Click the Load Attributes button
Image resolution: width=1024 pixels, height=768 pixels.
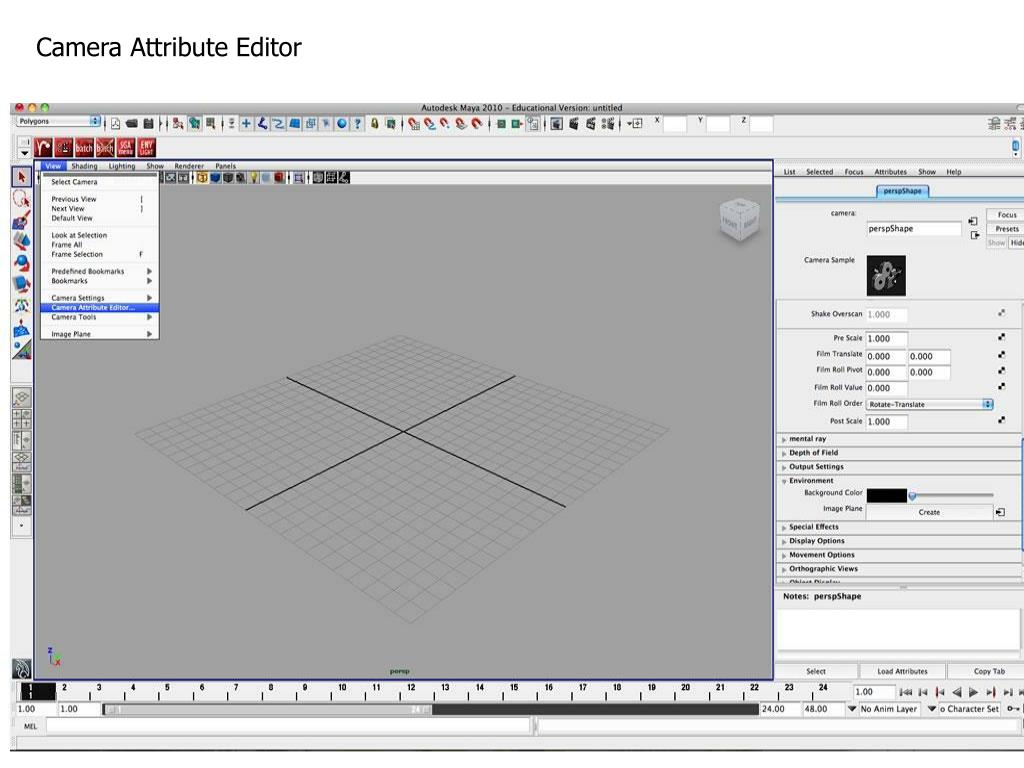(902, 671)
